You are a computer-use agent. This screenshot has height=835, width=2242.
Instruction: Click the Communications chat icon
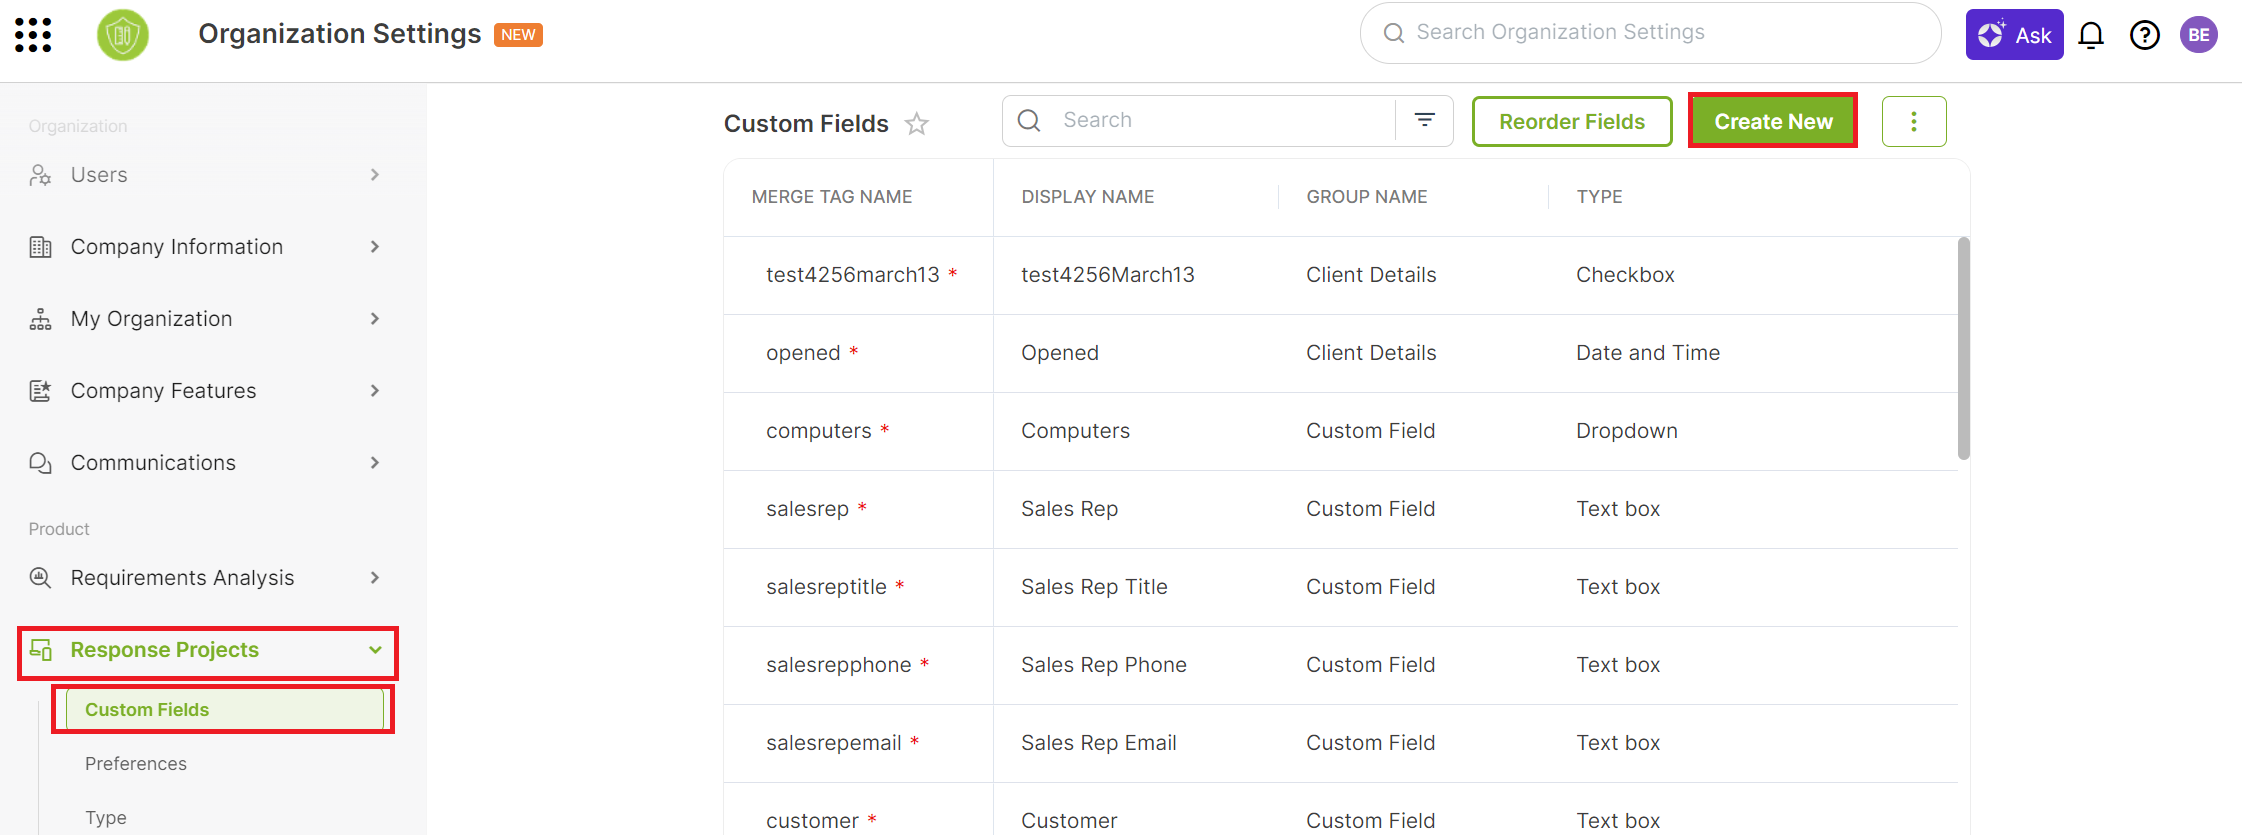[x=40, y=463]
